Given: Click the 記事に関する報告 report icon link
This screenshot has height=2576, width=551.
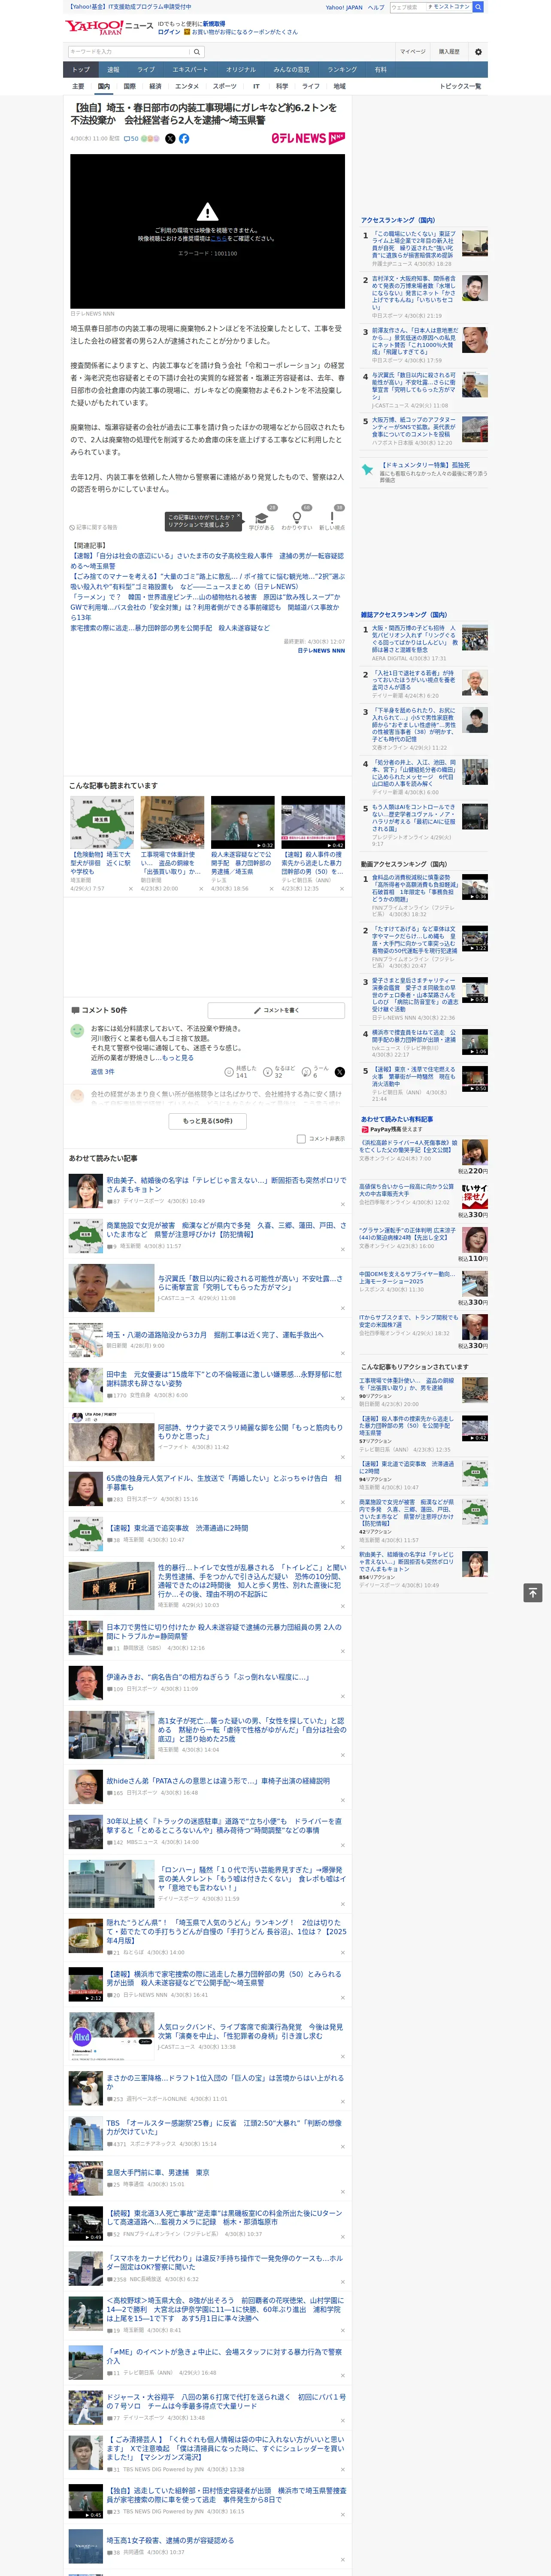Looking at the screenshot, I should [93, 527].
